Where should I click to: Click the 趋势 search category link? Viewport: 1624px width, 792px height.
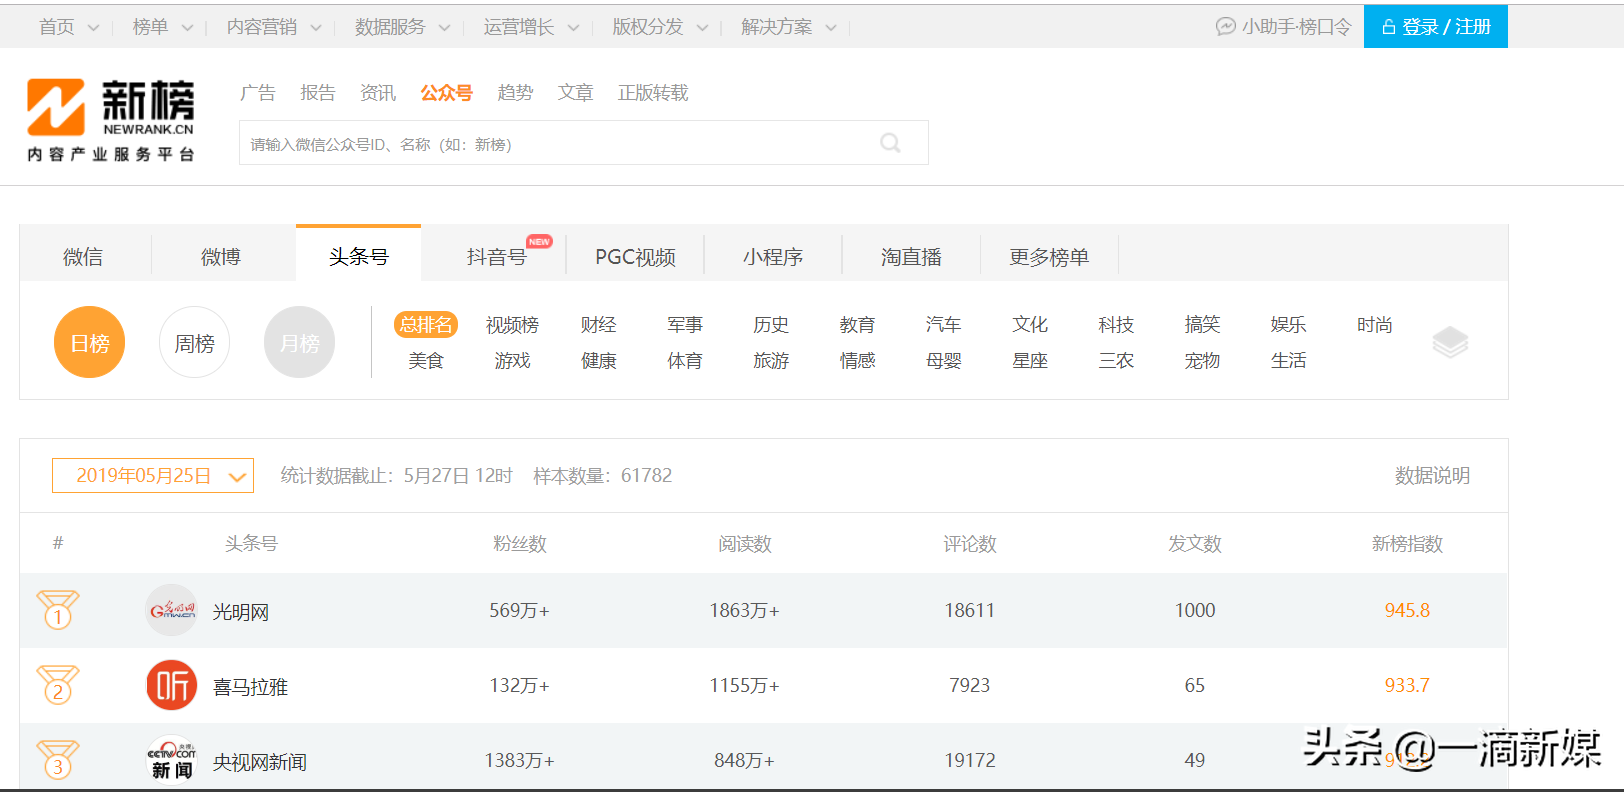coord(515,93)
